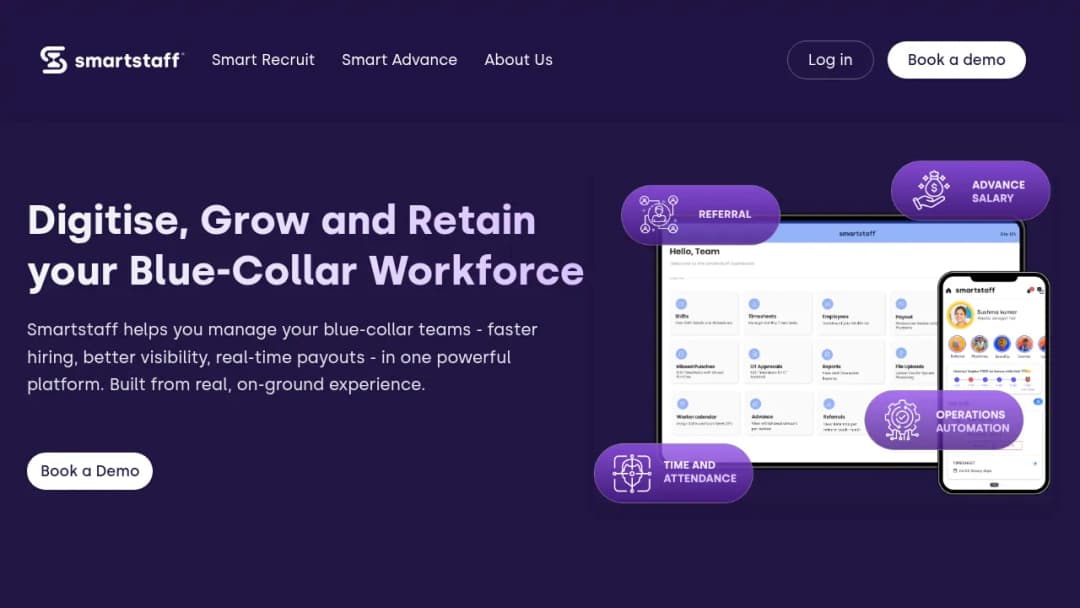Click the Worker calendar tile in dashboard
Screen dimensions: 1080x608
coord(704,413)
